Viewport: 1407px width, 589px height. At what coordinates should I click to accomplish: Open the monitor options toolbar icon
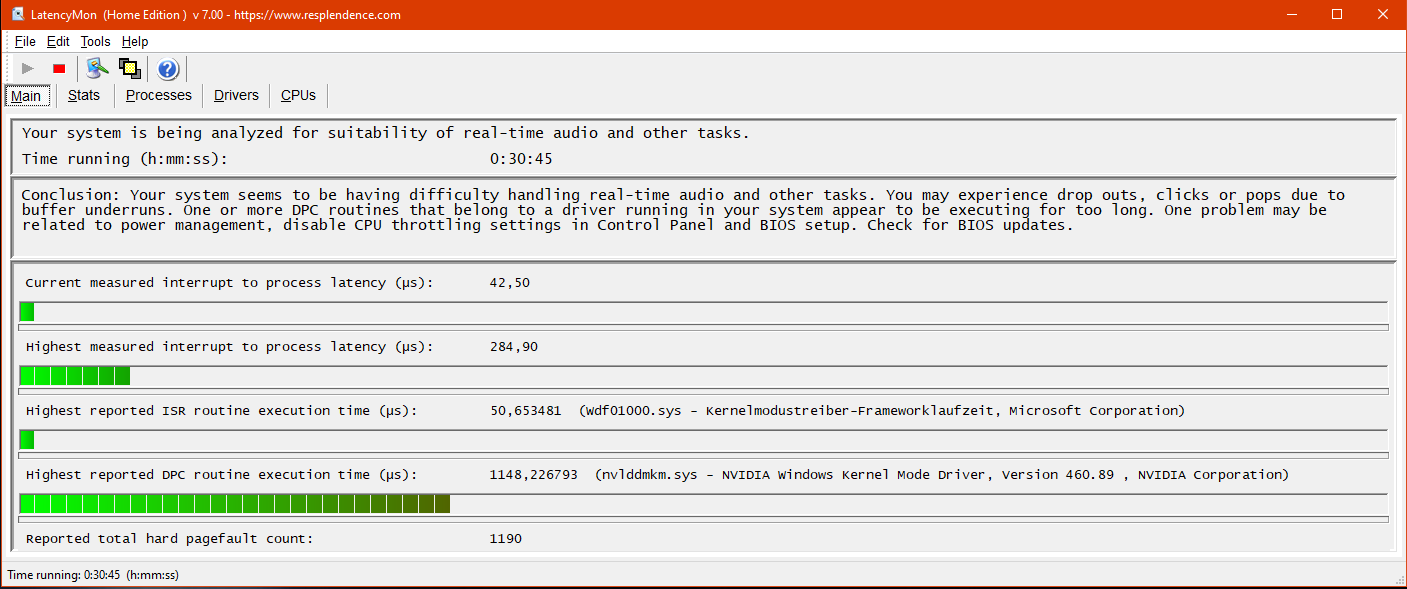pos(97,68)
